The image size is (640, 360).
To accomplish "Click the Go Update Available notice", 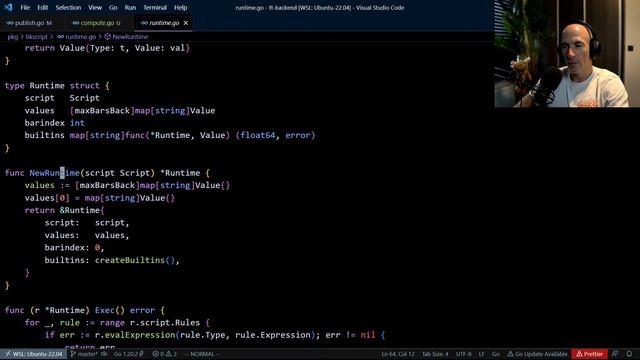I will 537,354.
